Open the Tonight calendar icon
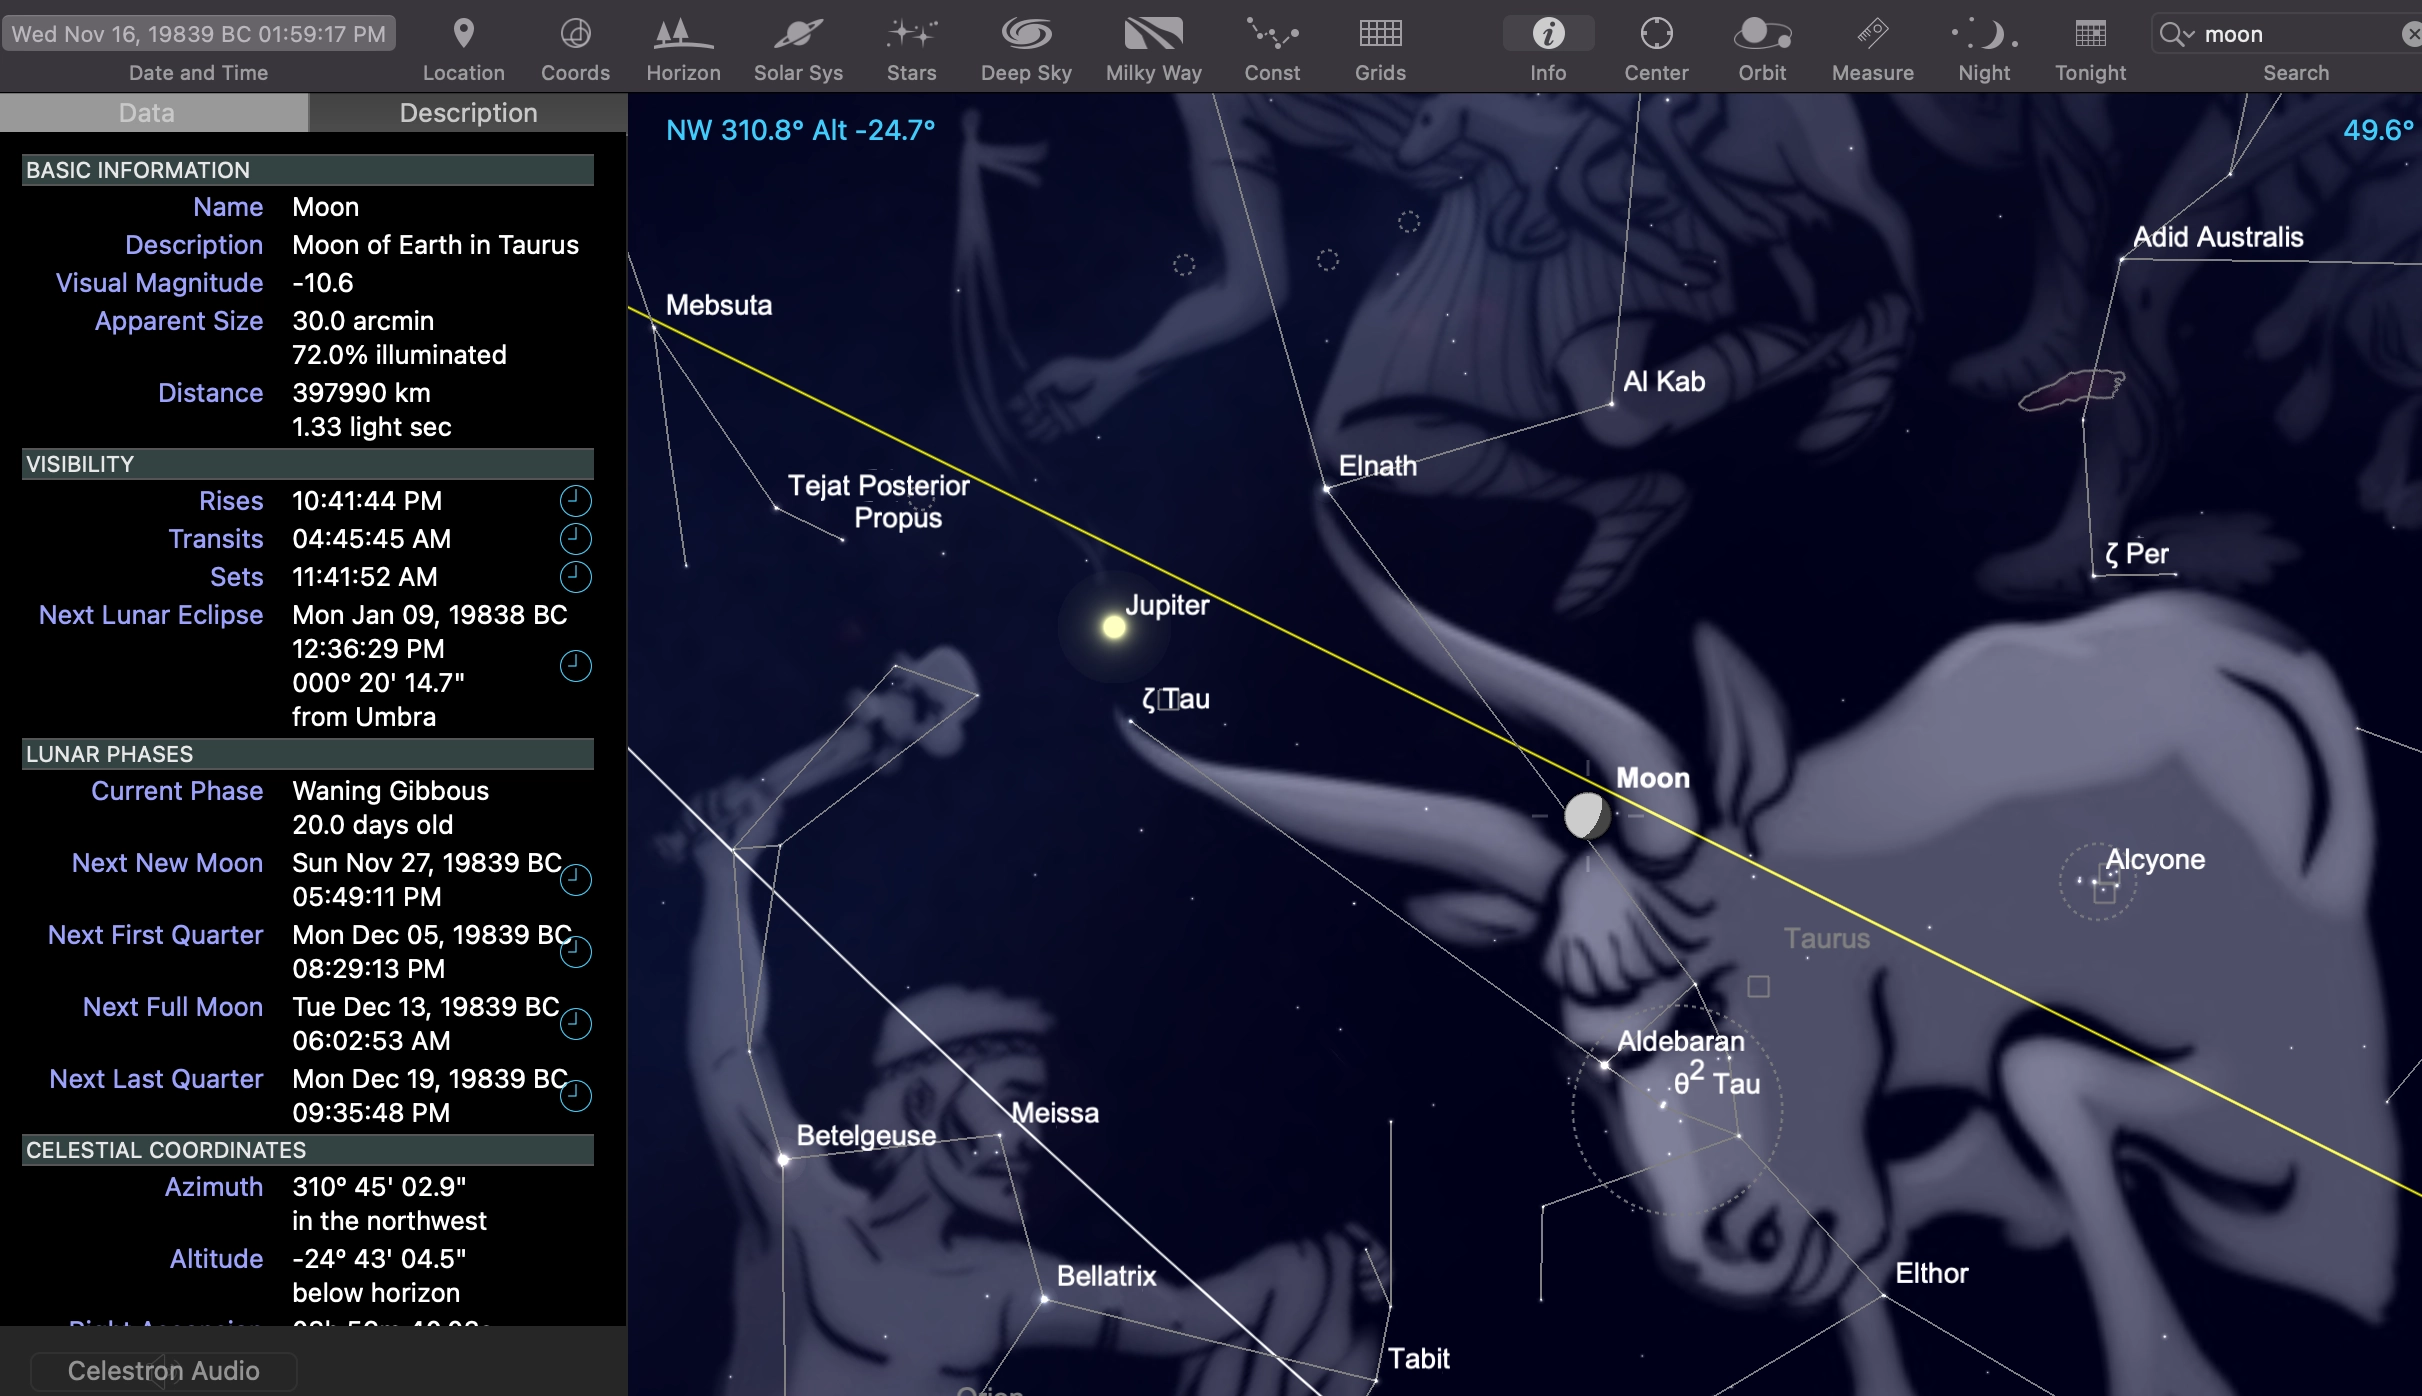This screenshot has width=2422, height=1396. [2090, 35]
